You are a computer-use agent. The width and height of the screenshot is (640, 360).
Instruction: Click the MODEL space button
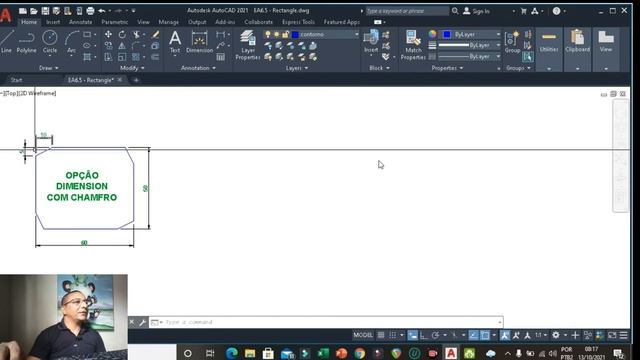[363, 335]
